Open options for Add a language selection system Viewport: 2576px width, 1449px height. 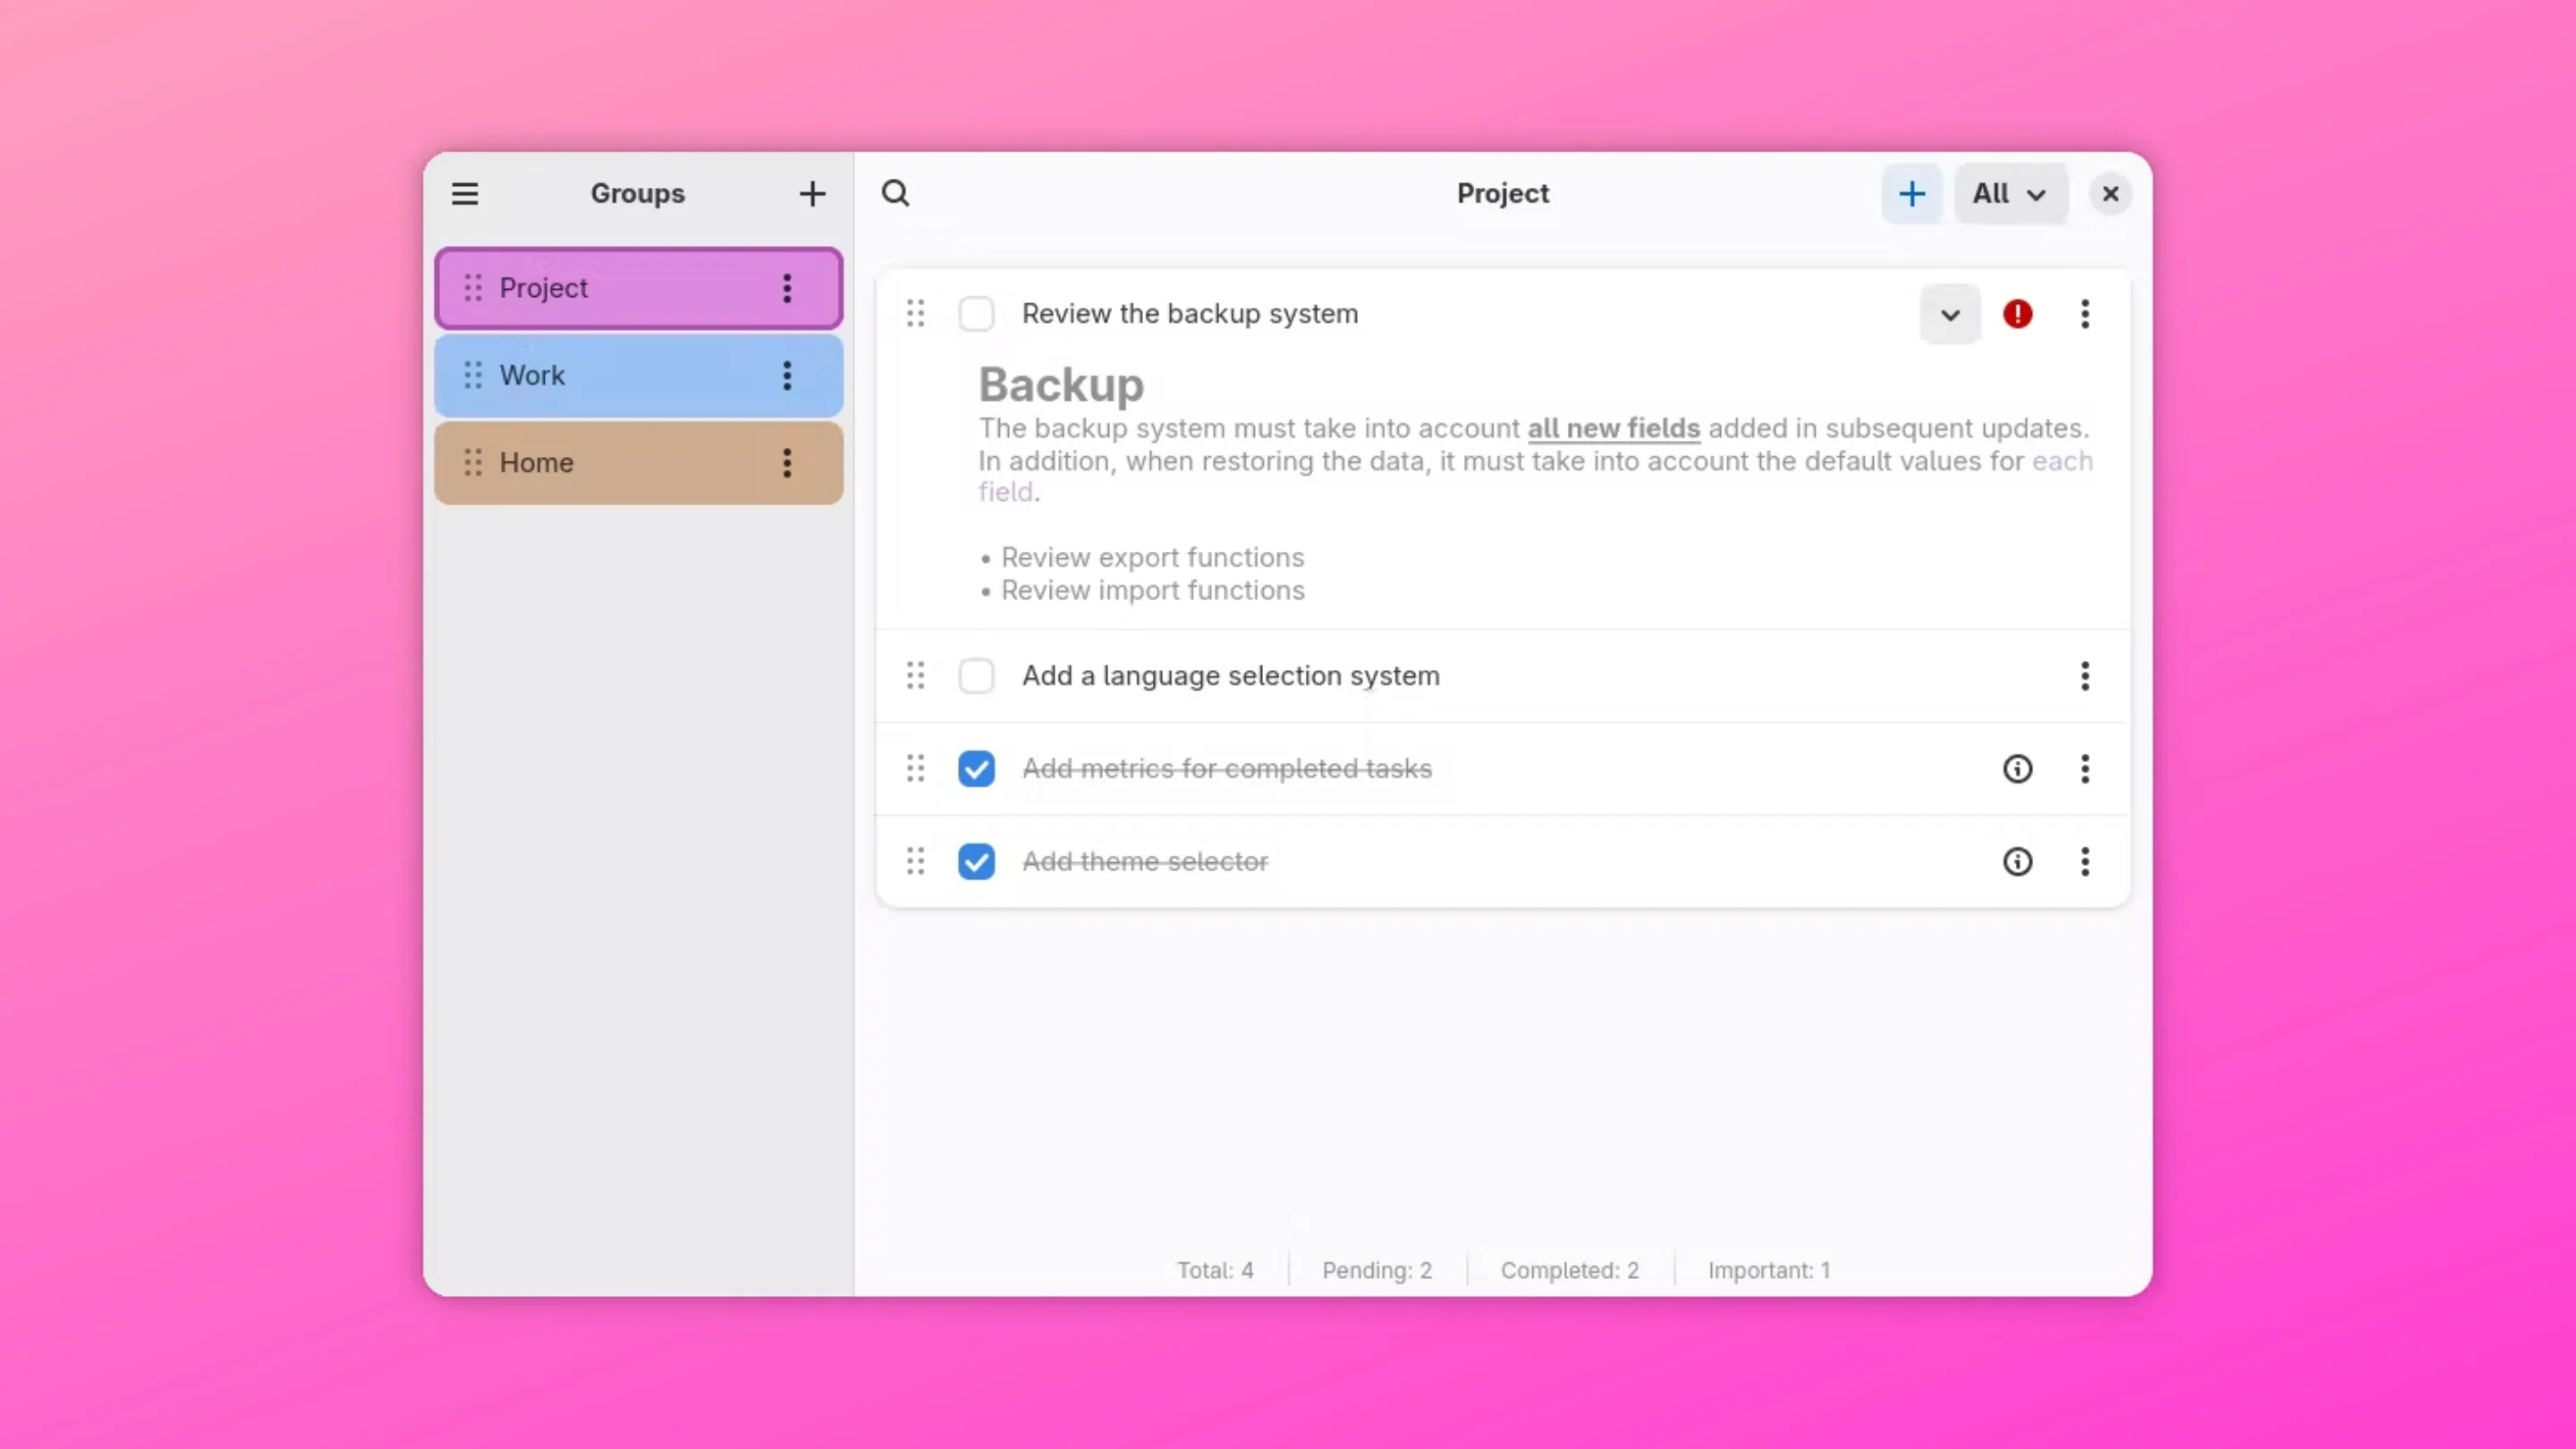[2085, 676]
